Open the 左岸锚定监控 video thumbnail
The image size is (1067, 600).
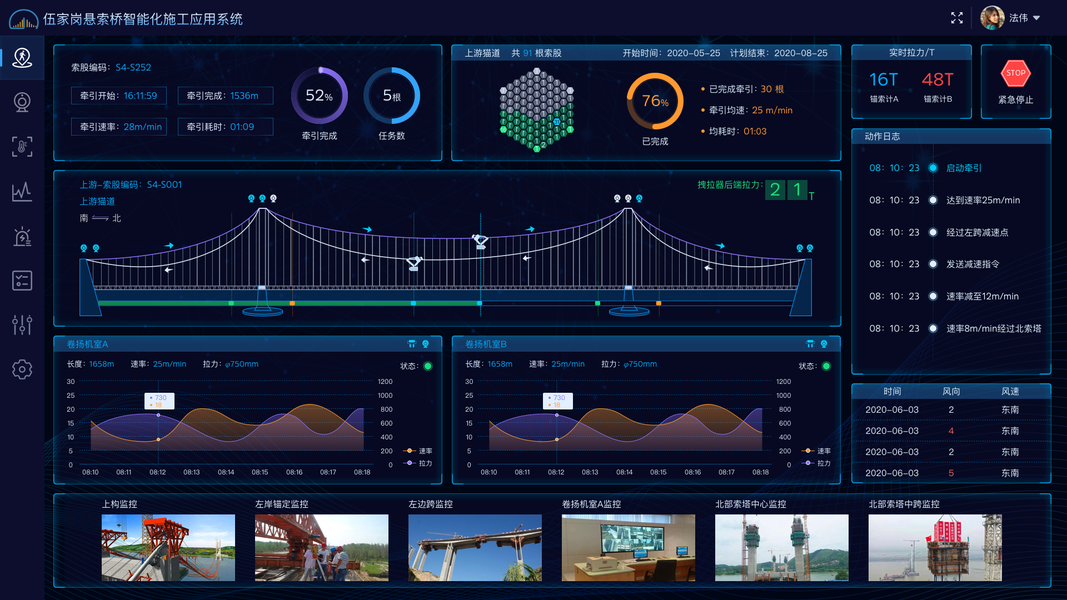pyautogui.click(x=321, y=548)
